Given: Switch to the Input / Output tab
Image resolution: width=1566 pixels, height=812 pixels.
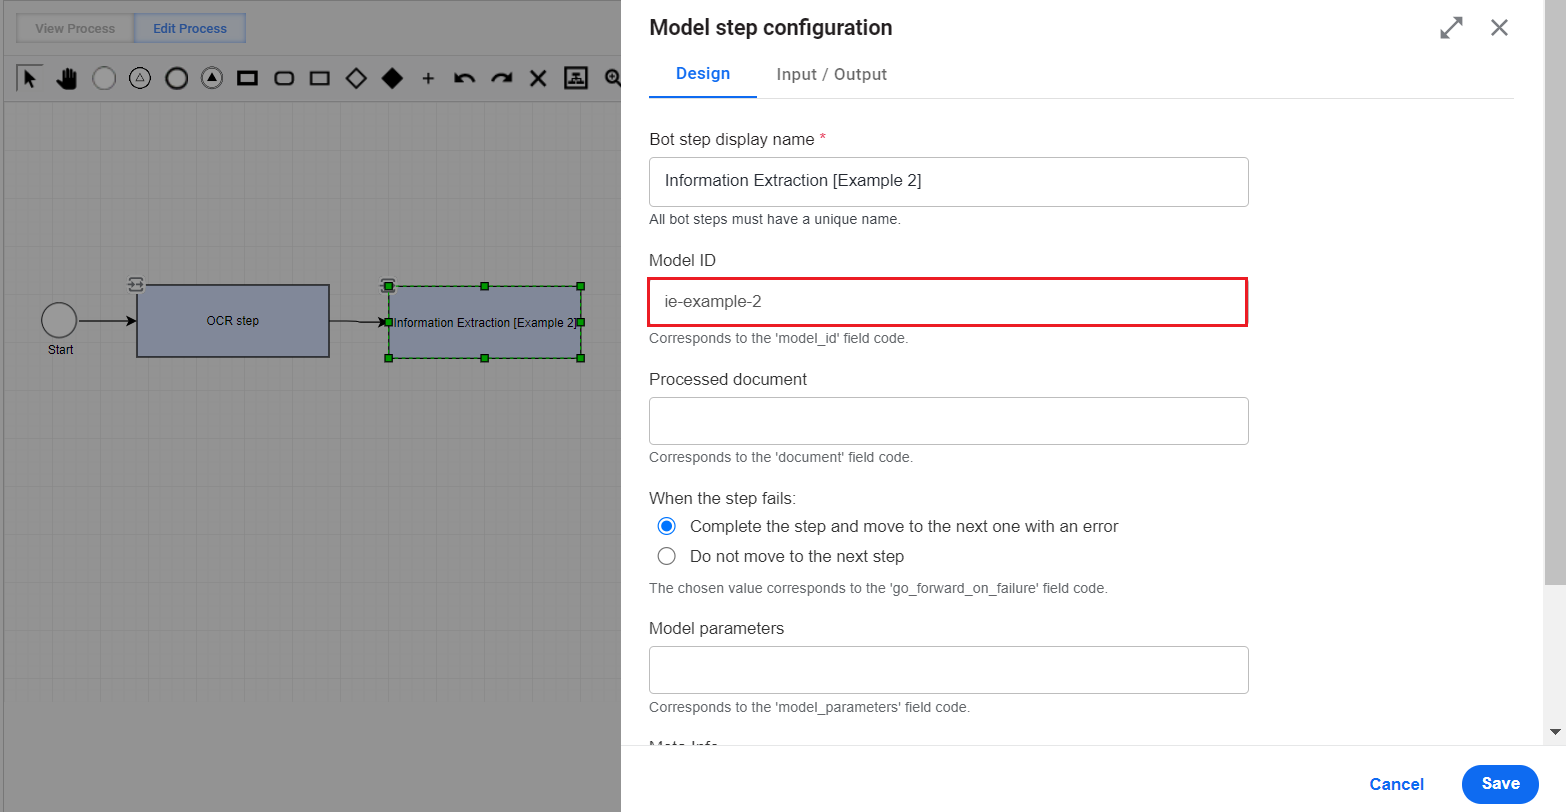Looking at the screenshot, I should tap(832, 74).
